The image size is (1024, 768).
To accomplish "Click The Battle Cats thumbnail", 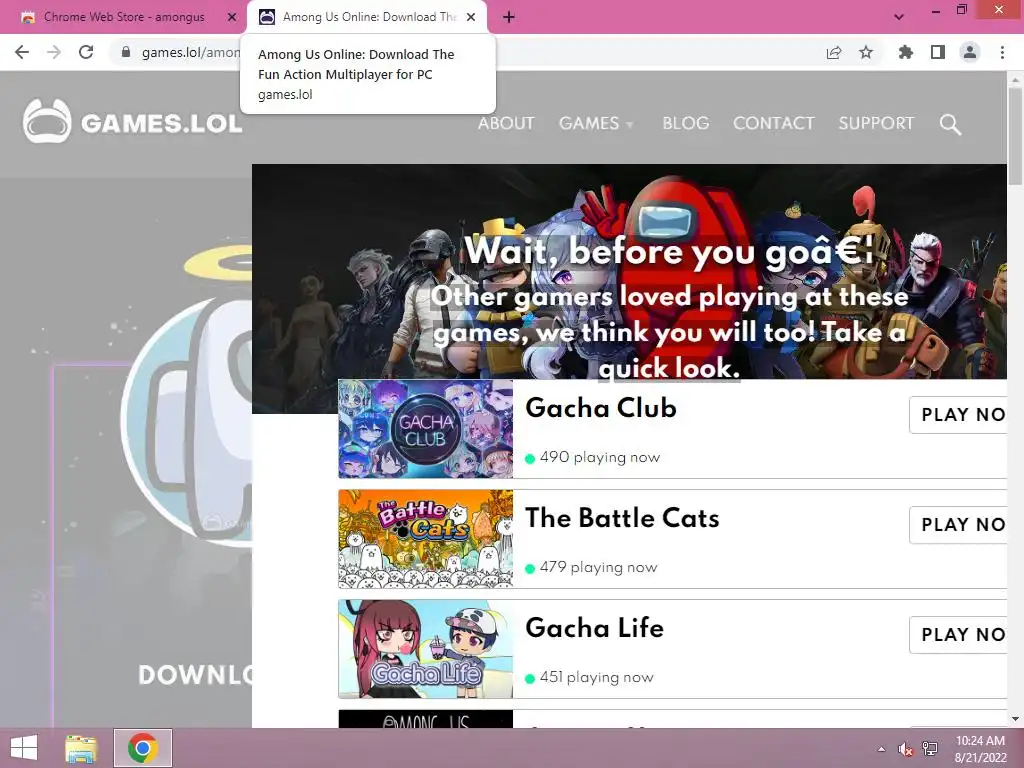I will (x=426, y=539).
